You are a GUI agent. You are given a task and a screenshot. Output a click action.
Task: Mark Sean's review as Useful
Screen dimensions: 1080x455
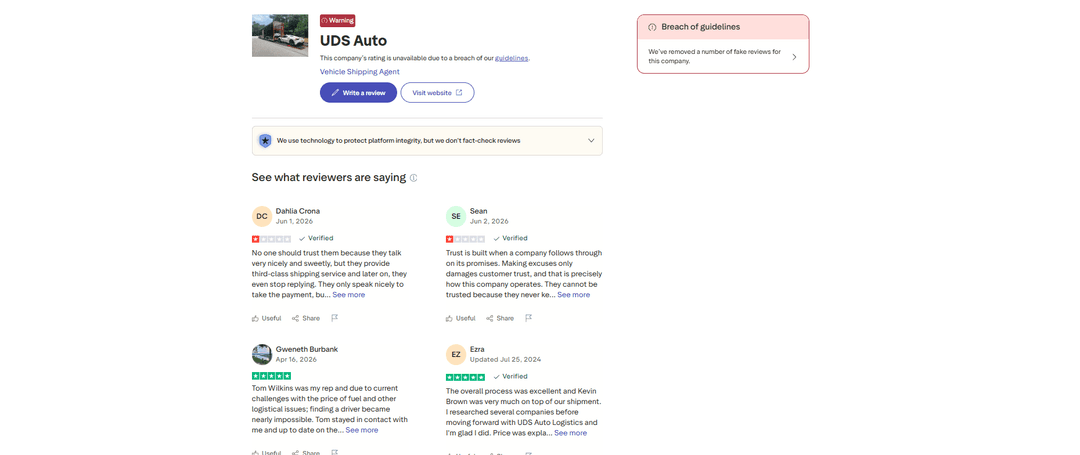pyautogui.click(x=461, y=318)
